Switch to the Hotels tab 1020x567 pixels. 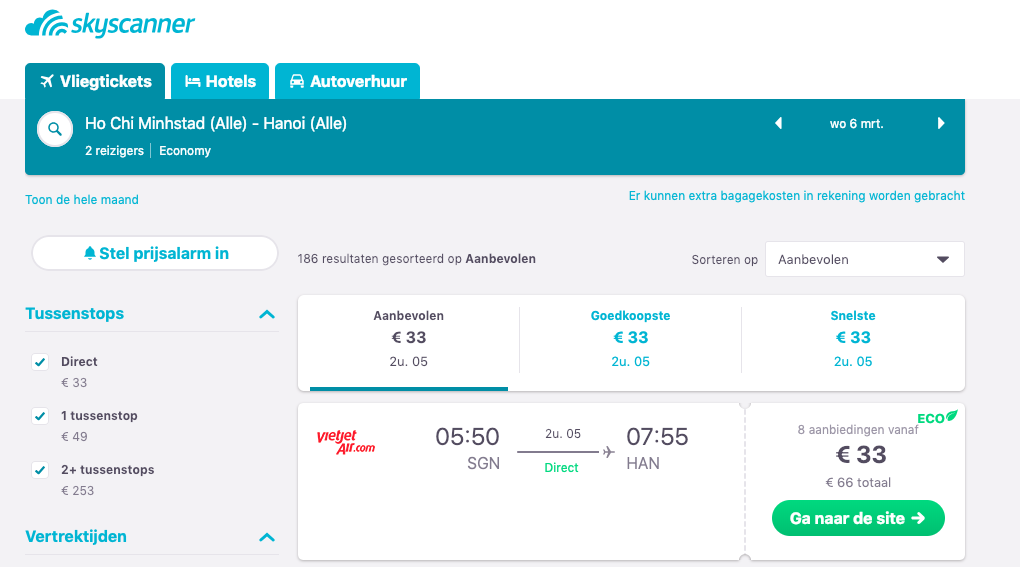(x=220, y=82)
